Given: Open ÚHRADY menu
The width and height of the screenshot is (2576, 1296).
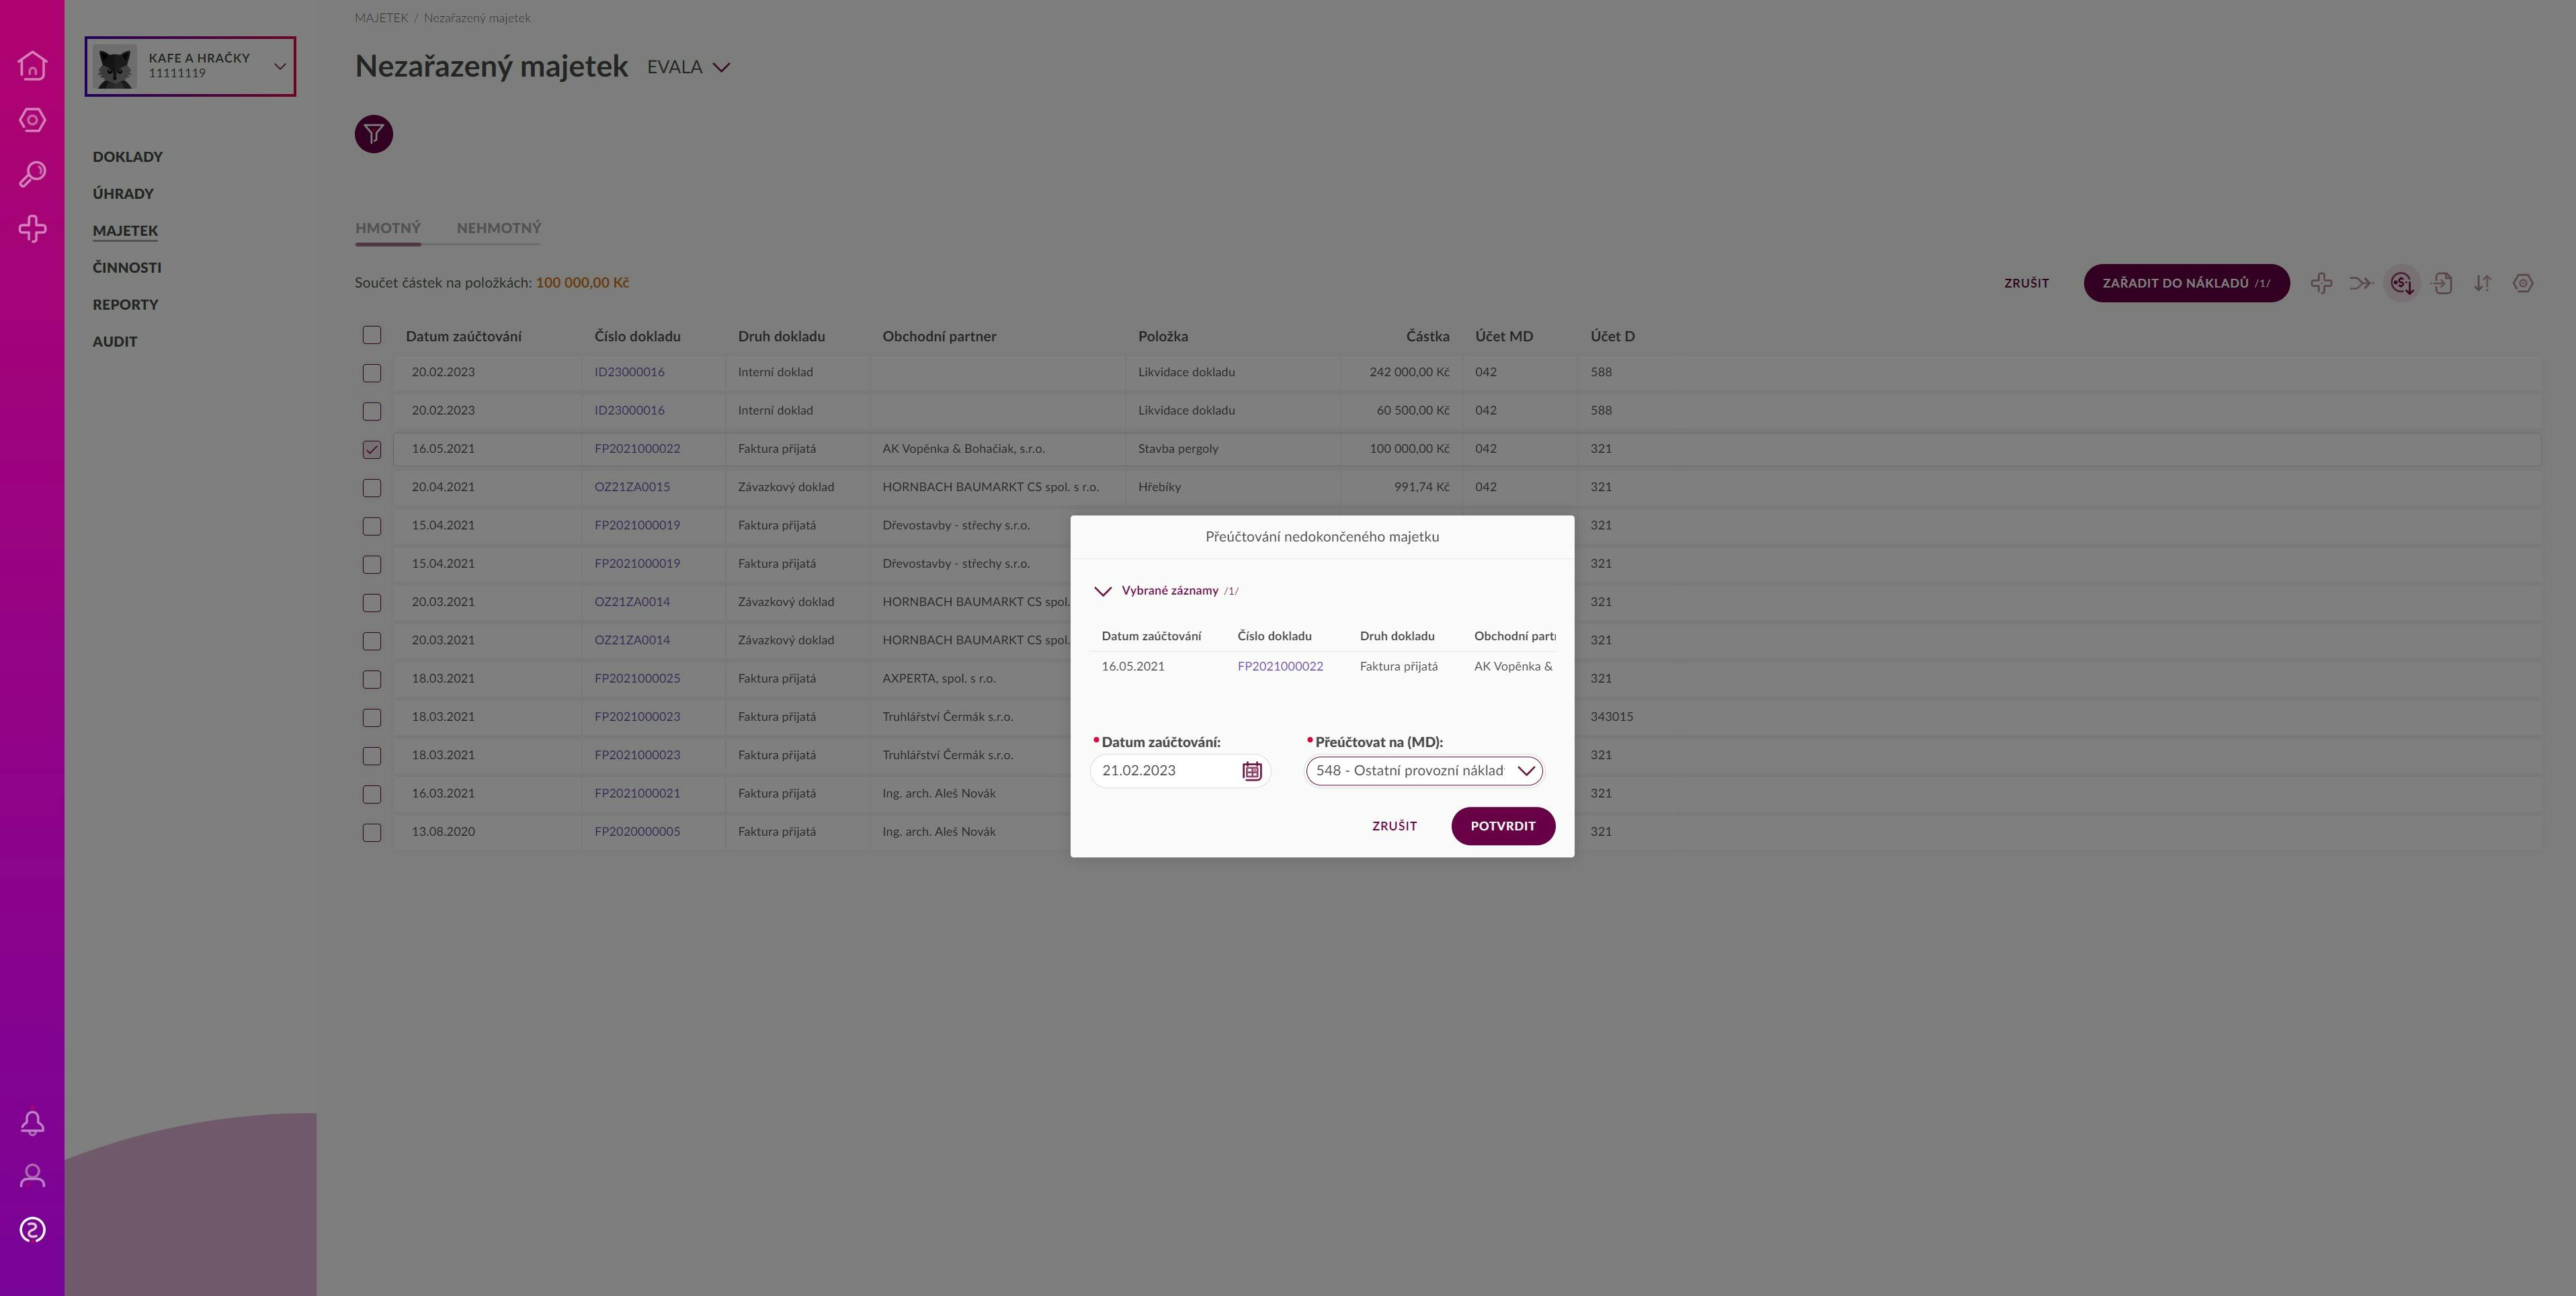Looking at the screenshot, I should [x=123, y=194].
